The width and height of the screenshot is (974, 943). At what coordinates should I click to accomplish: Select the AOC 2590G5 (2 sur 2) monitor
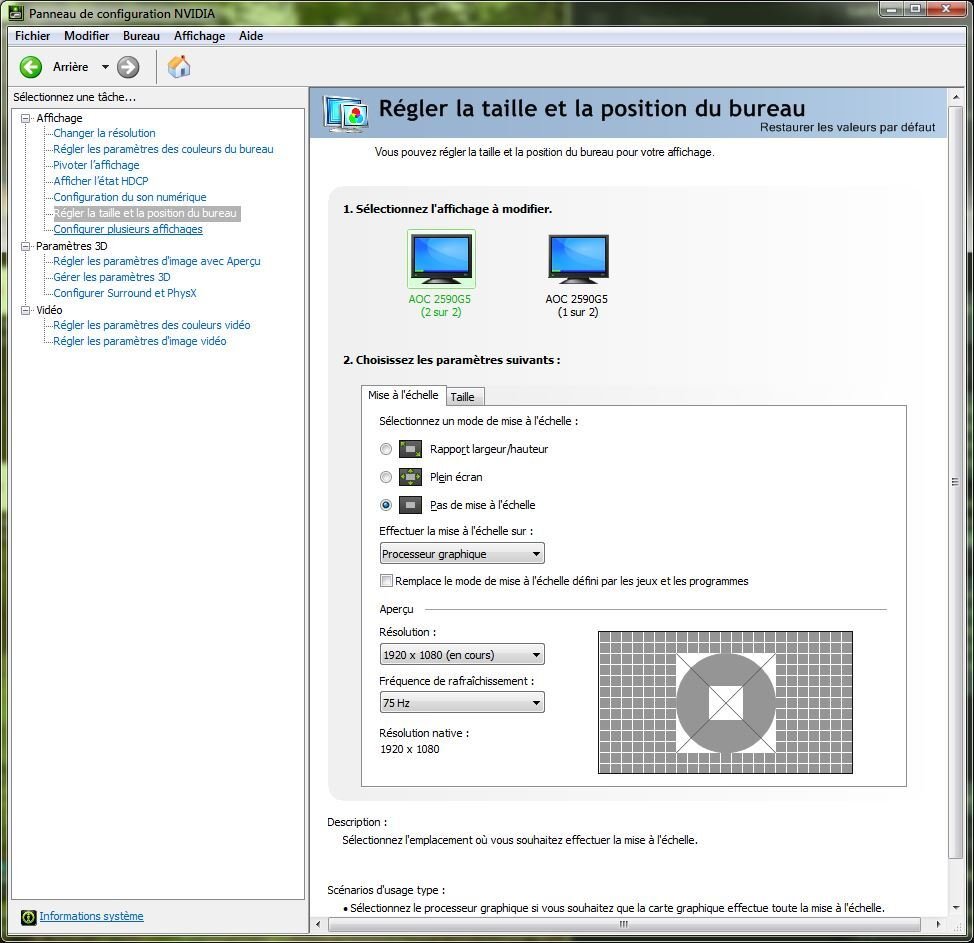point(441,274)
